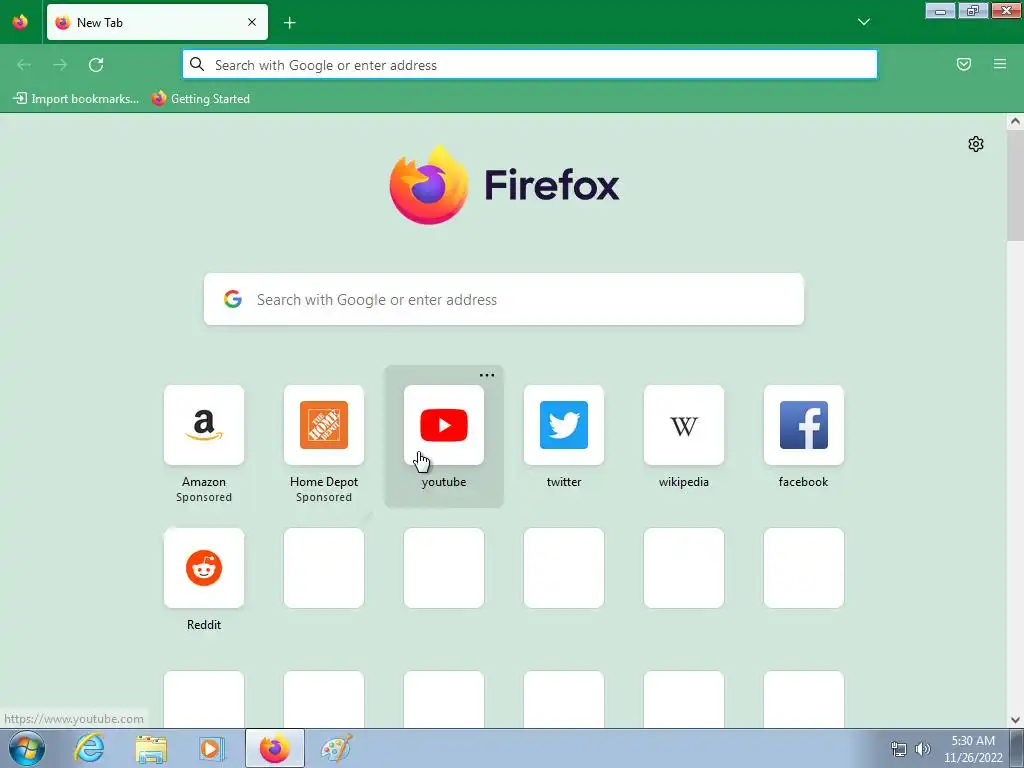Open the Firefox application hamburger menu
Screen dimensions: 1024x768
coord(1000,64)
